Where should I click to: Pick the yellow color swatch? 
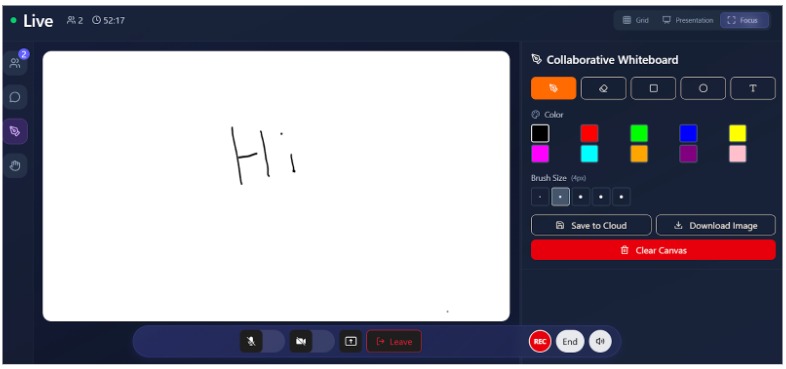point(737,133)
